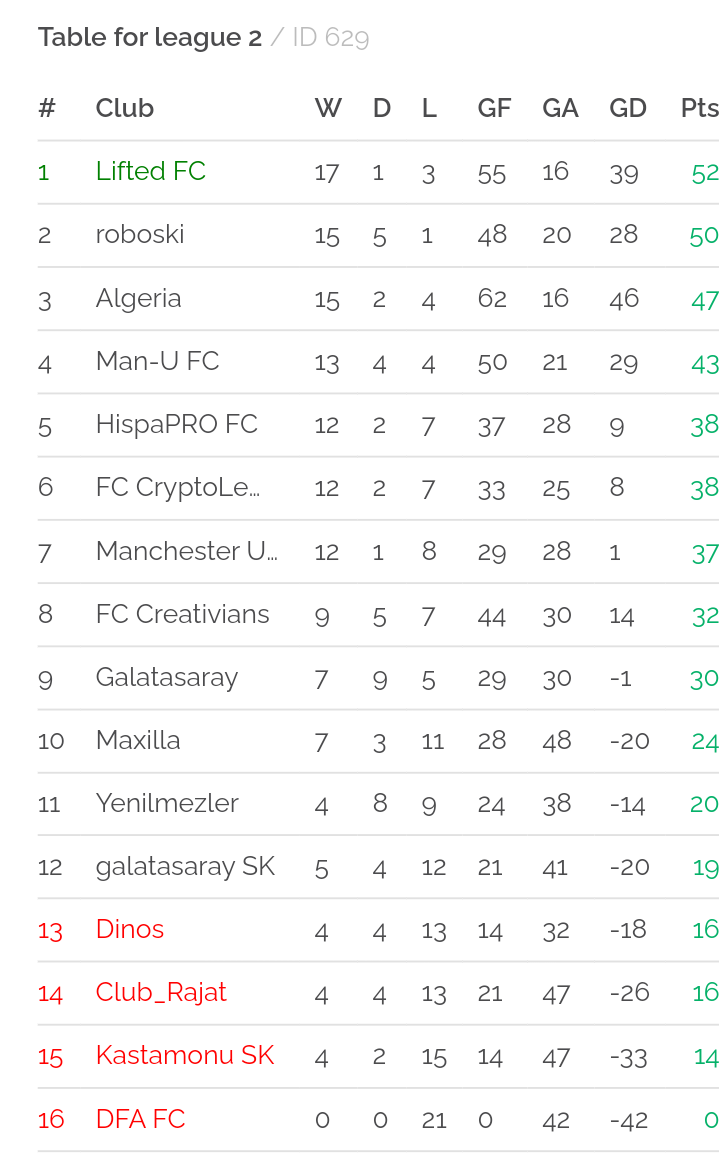Click the Table for league 2 heading
This screenshot has width=719, height=1157.
point(150,37)
